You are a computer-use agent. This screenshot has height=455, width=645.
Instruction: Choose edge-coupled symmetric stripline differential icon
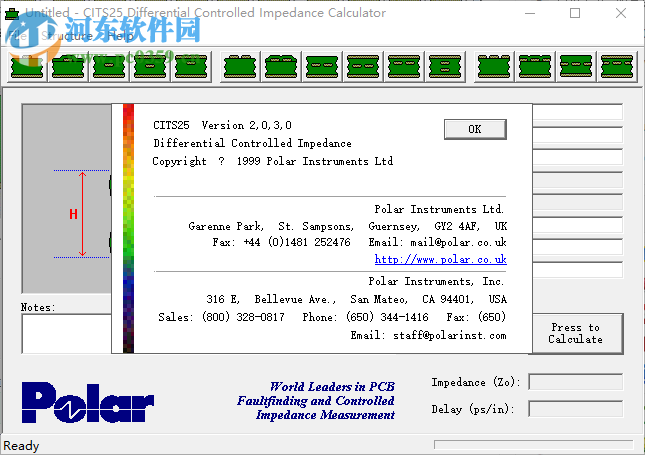click(363, 67)
